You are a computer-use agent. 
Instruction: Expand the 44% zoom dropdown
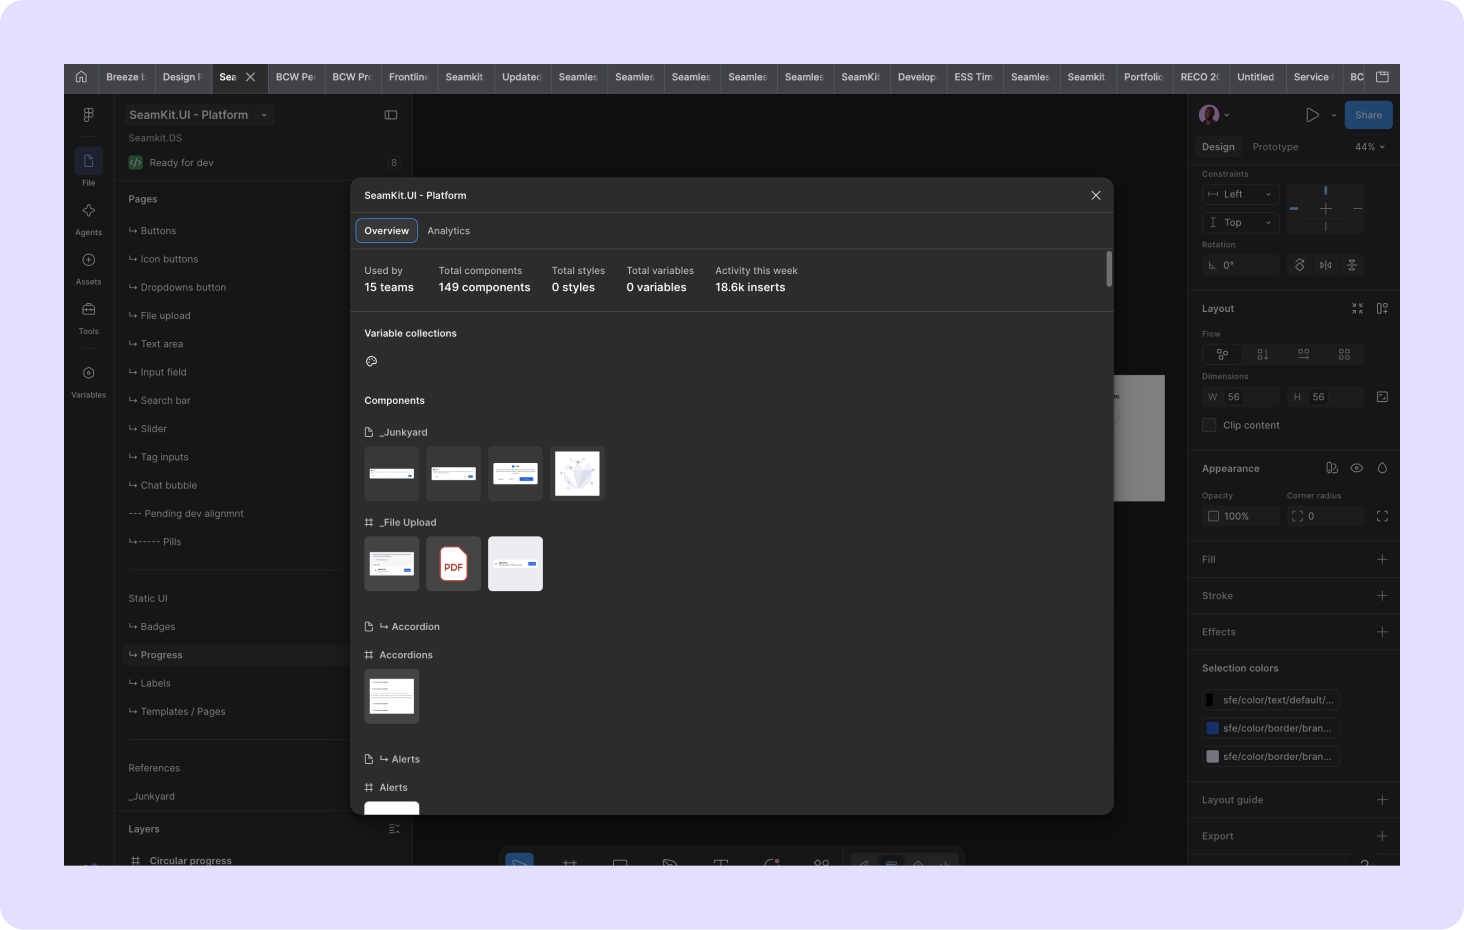(x=1370, y=147)
